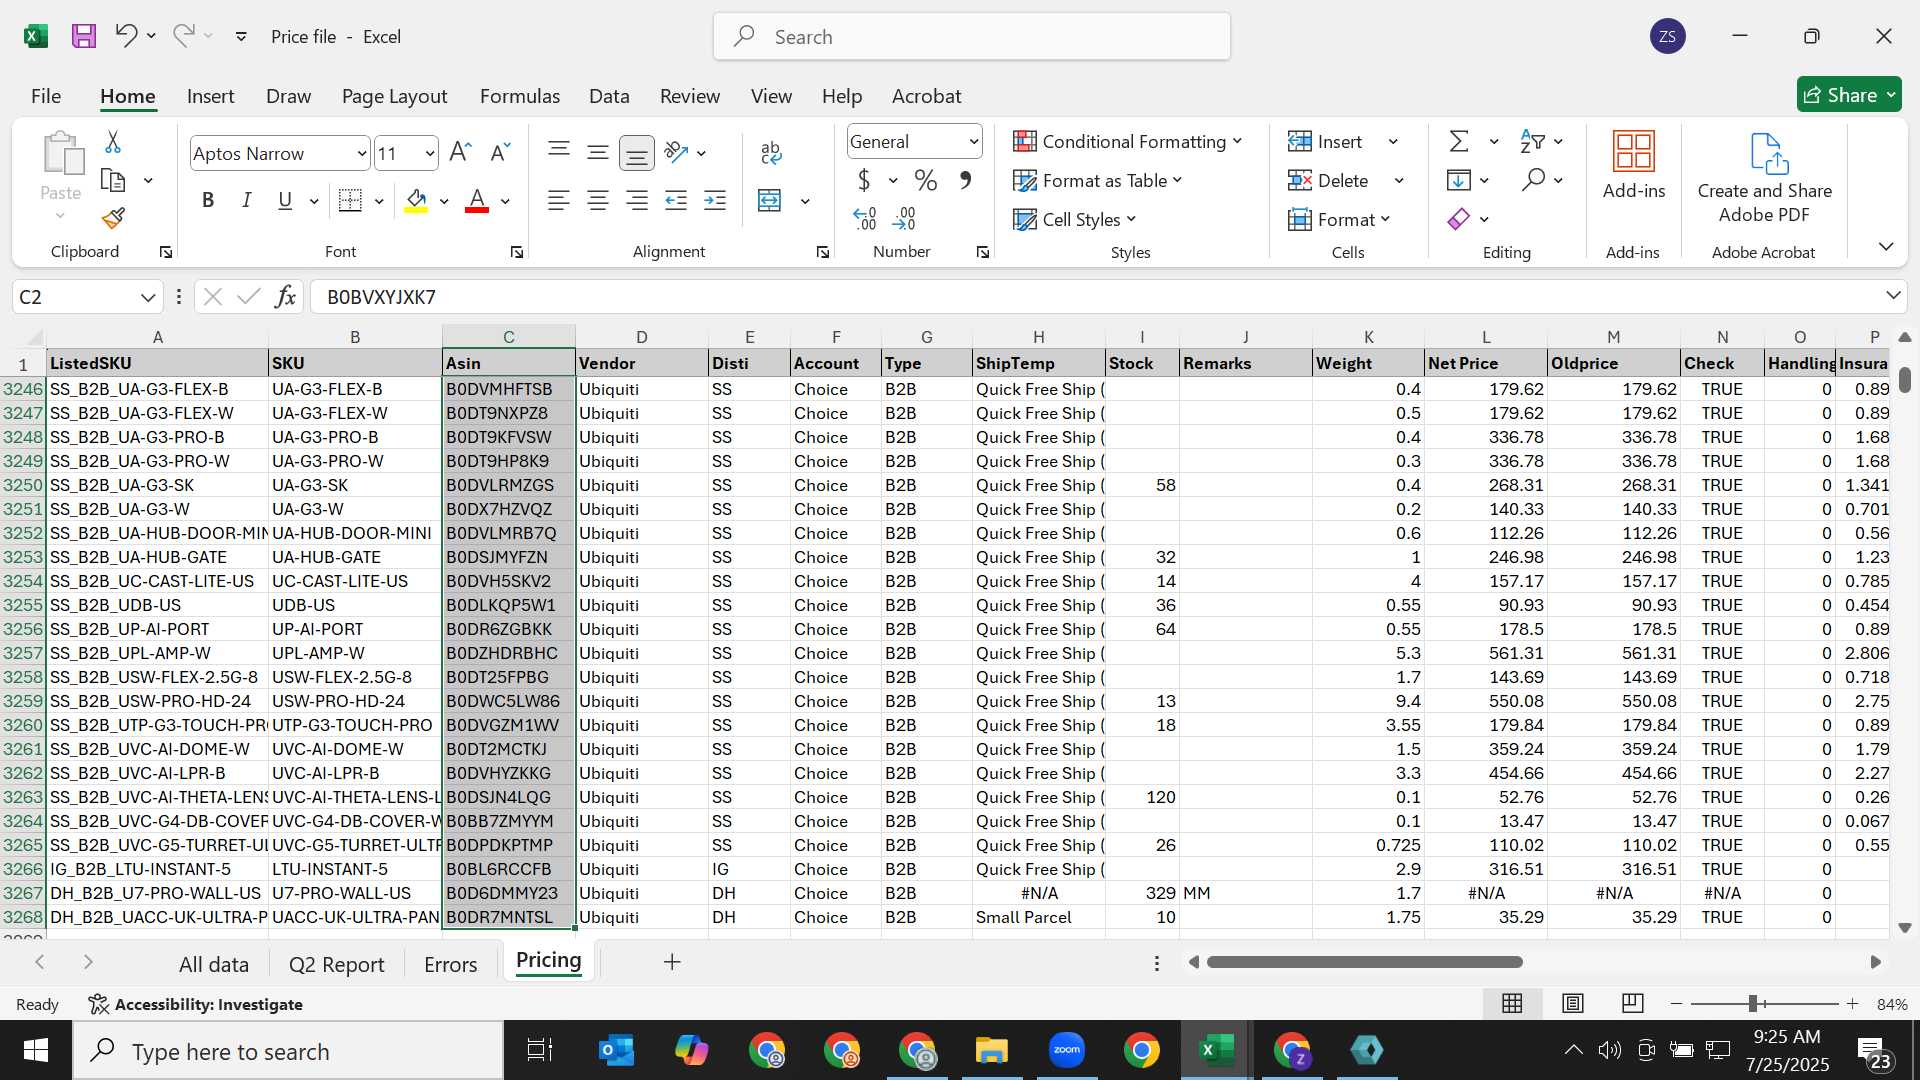This screenshot has width=1920, height=1080.
Task: Click the Save icon in title bar
Action: (x=84, y=36)
